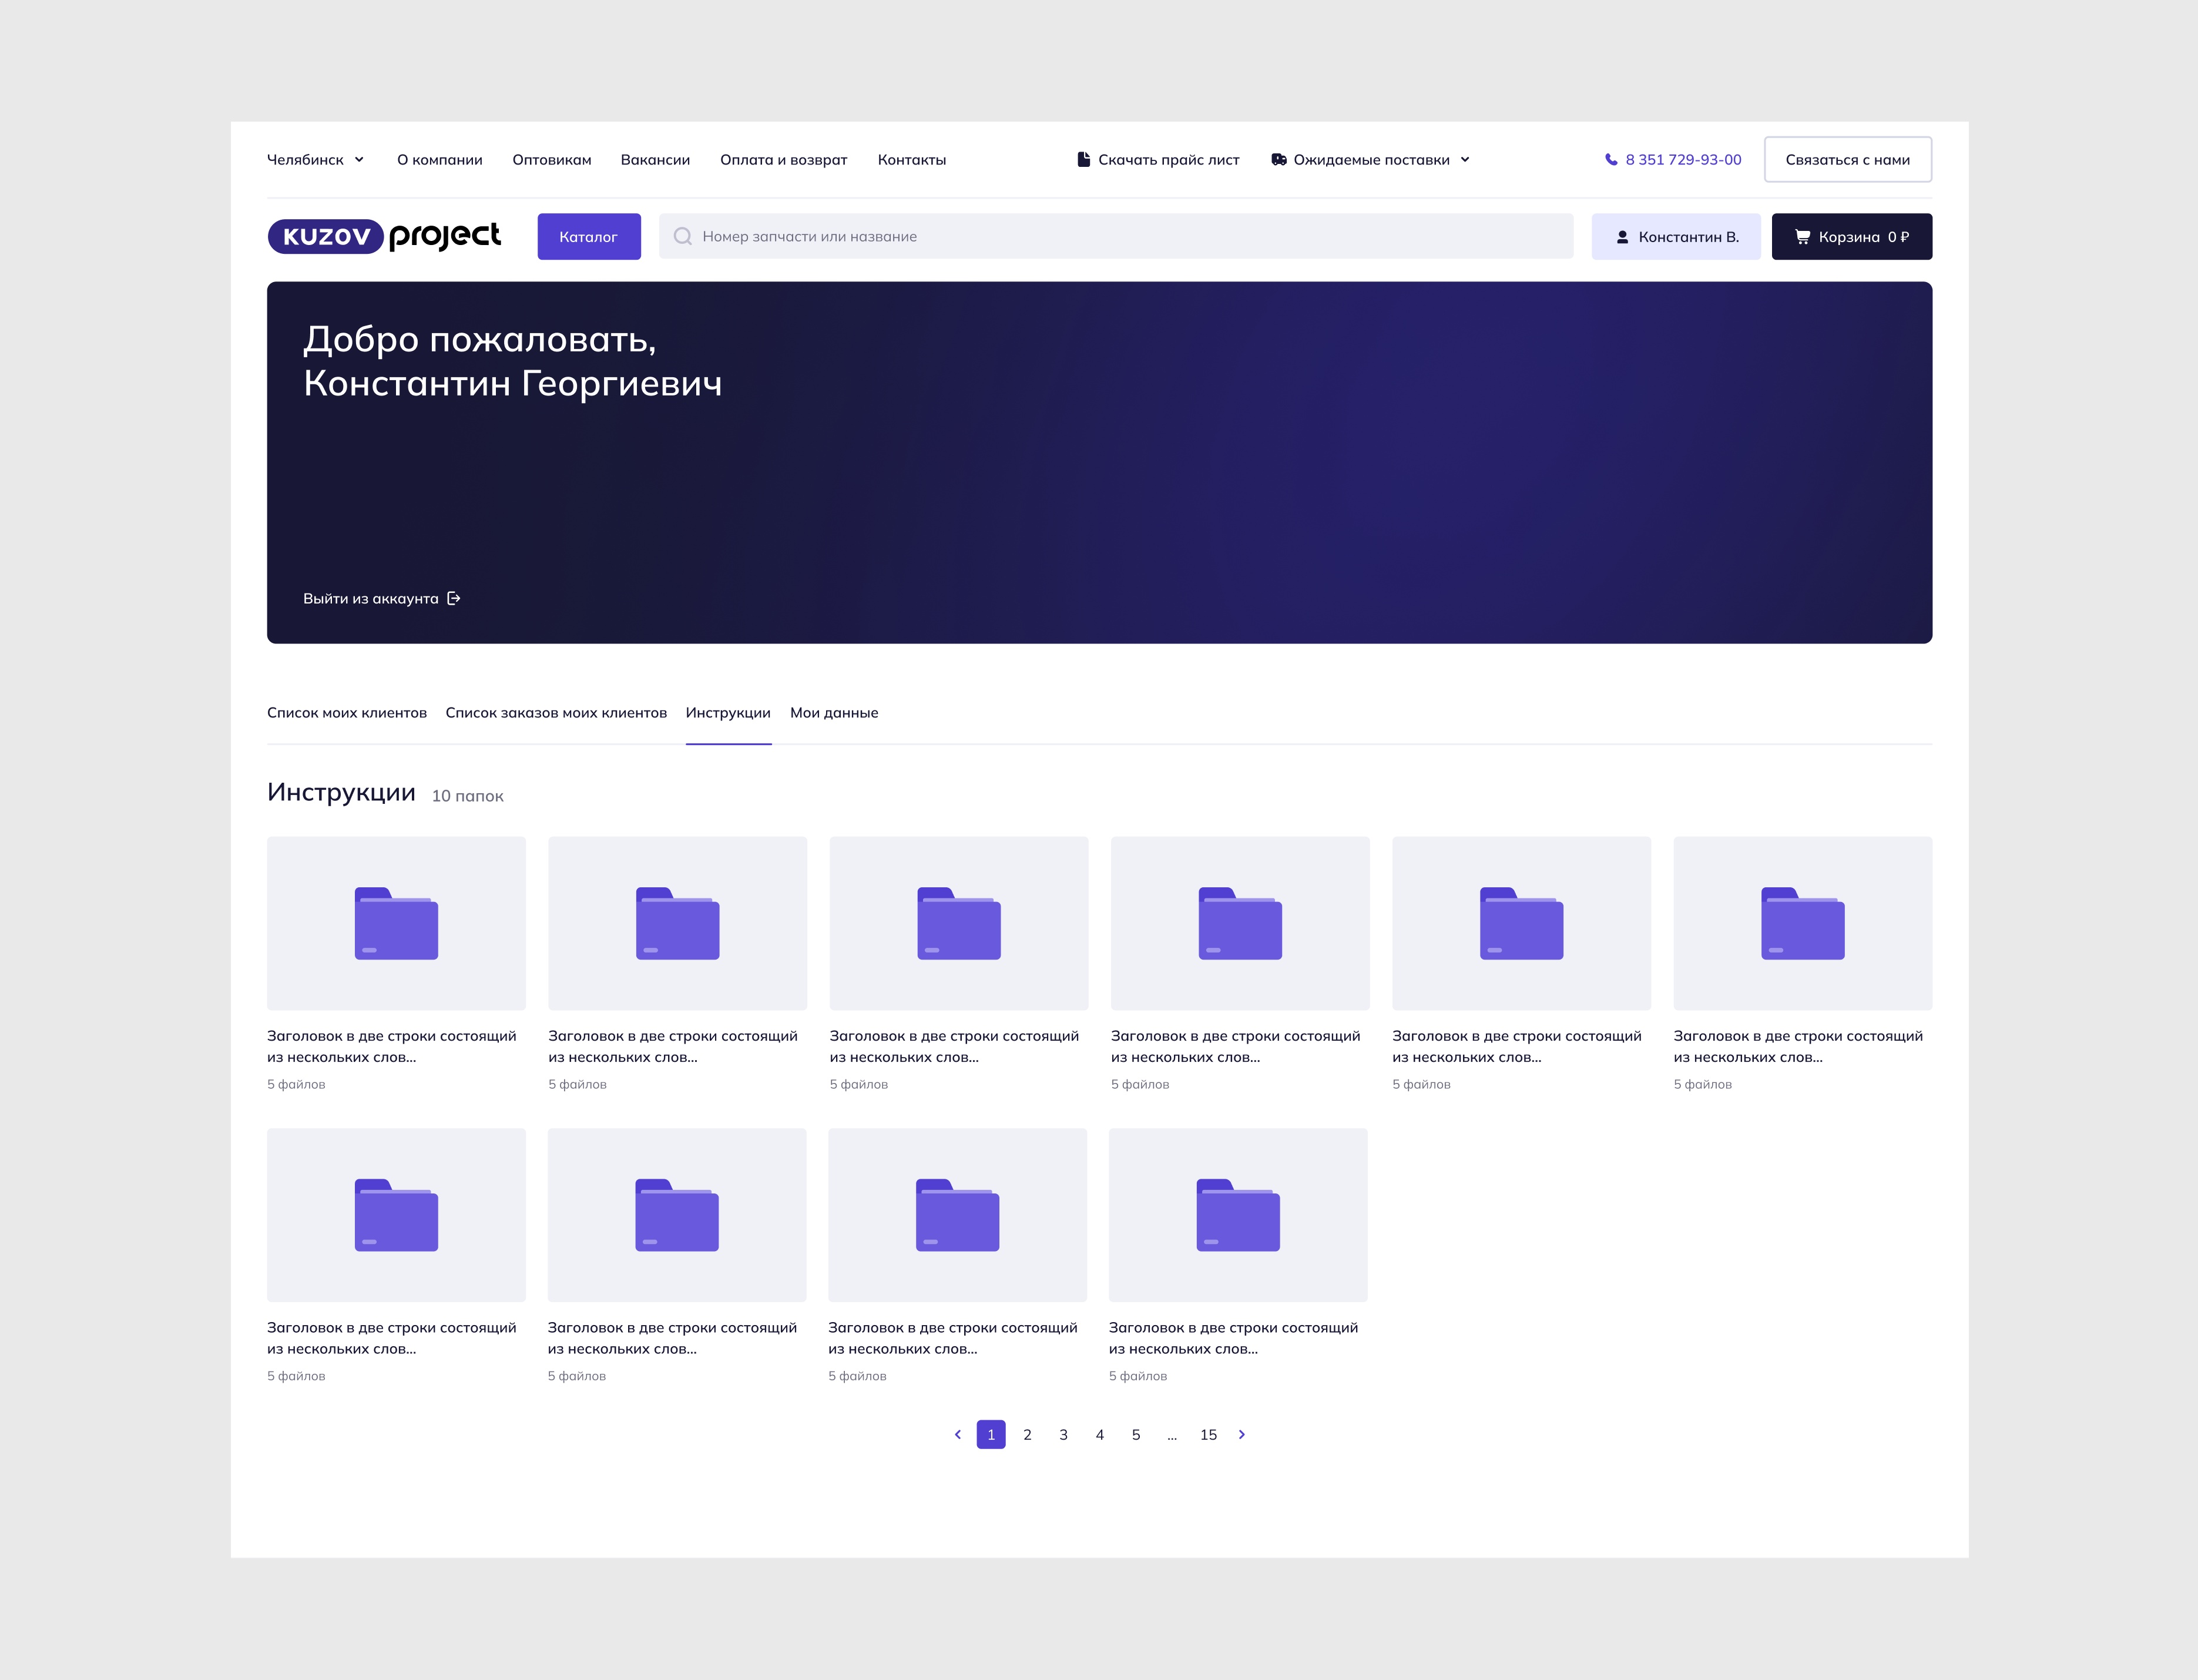Click the truck icon beside Ожидаемые поставки

pos(1279,159)
